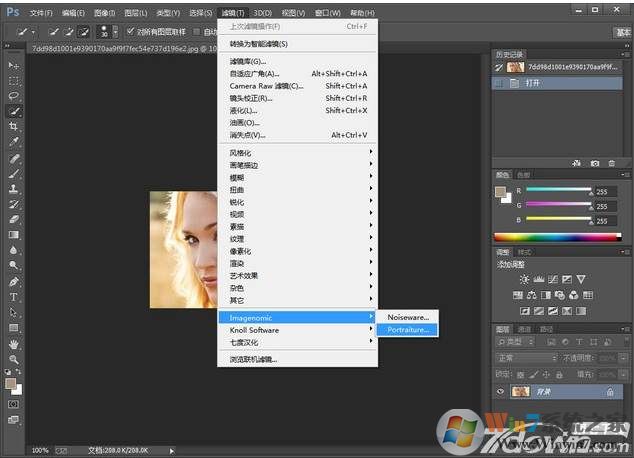Pick the Eyedropper tool

click(14, 142)
